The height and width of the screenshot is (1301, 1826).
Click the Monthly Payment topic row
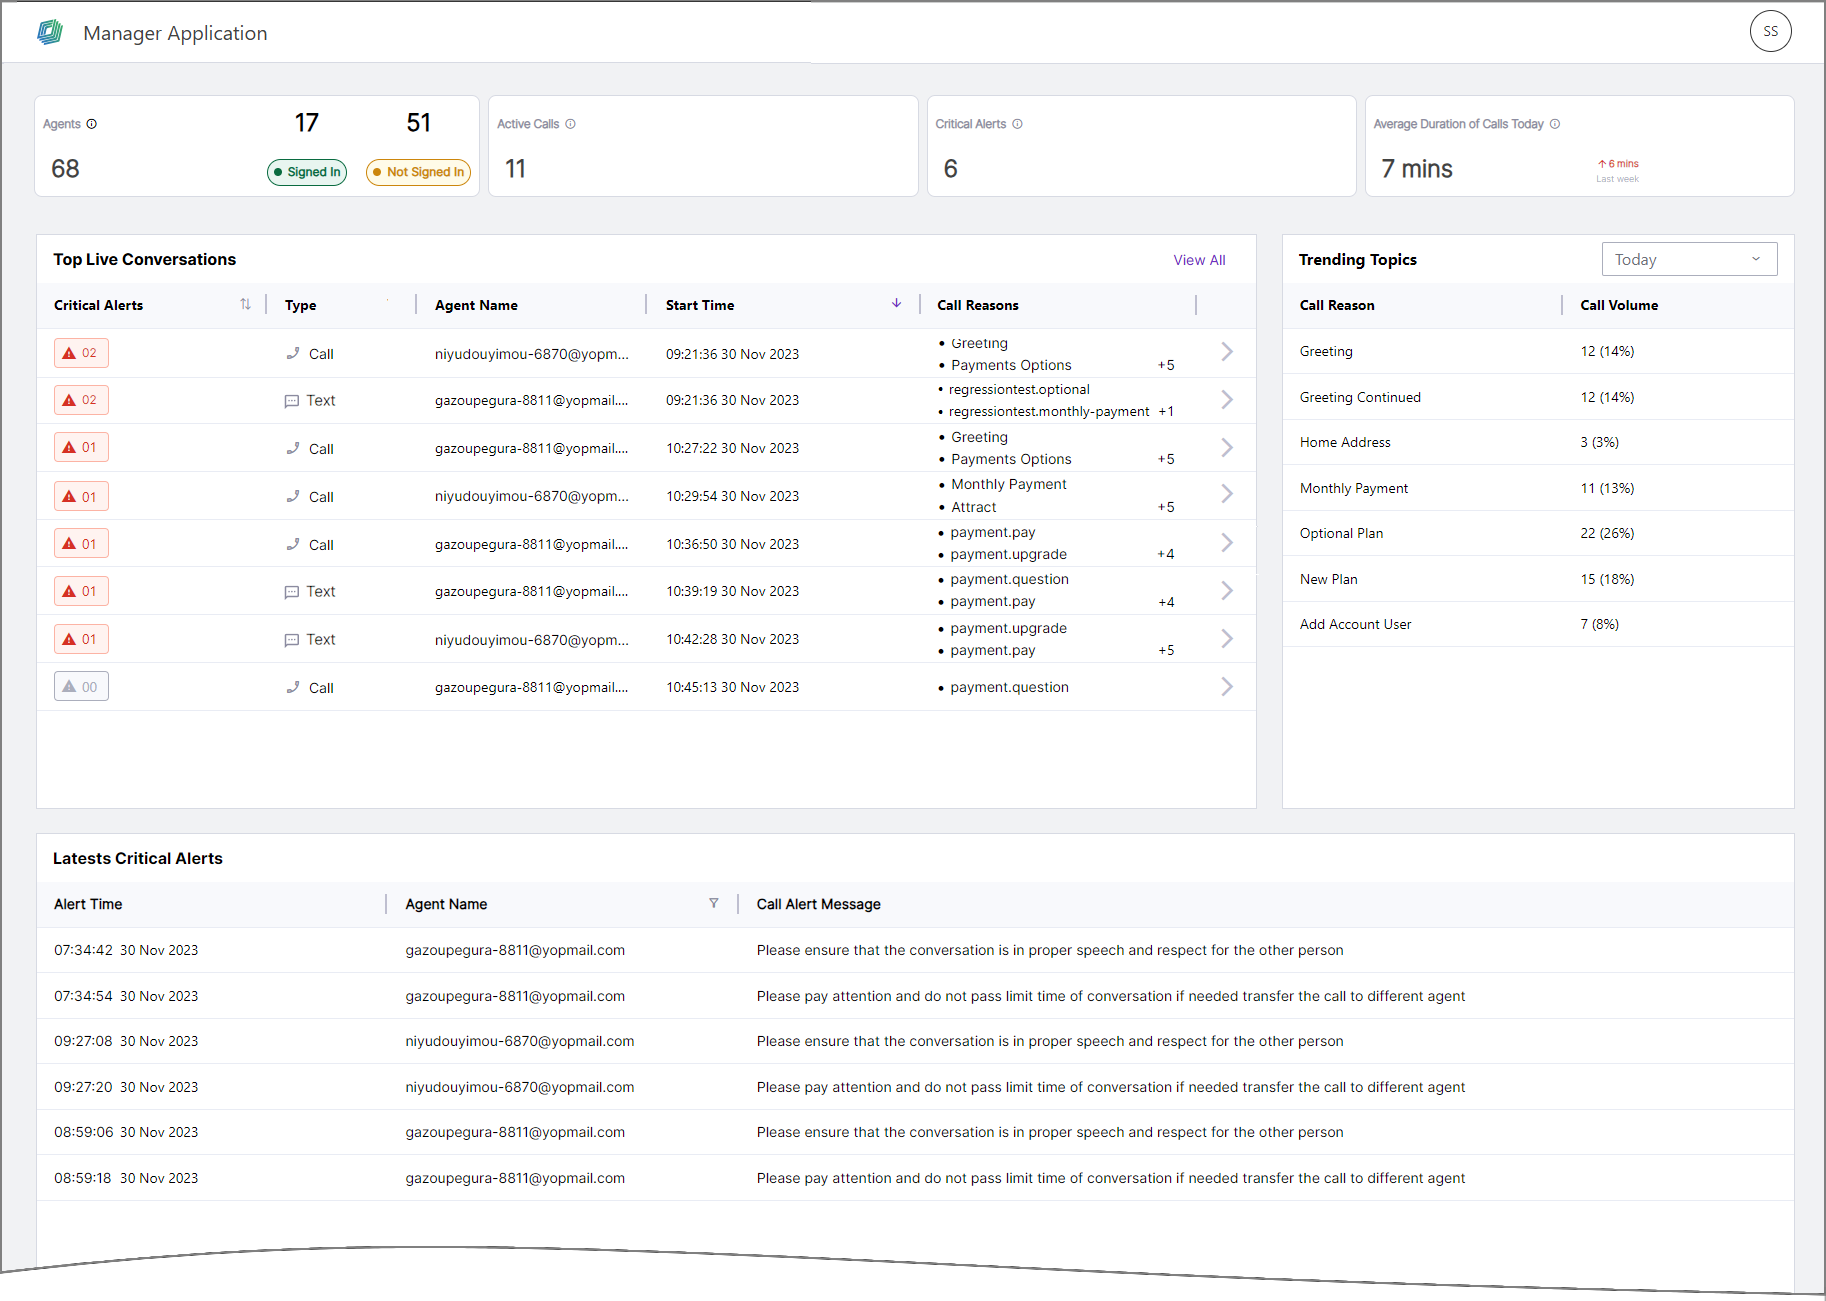tap(1538, 488)
